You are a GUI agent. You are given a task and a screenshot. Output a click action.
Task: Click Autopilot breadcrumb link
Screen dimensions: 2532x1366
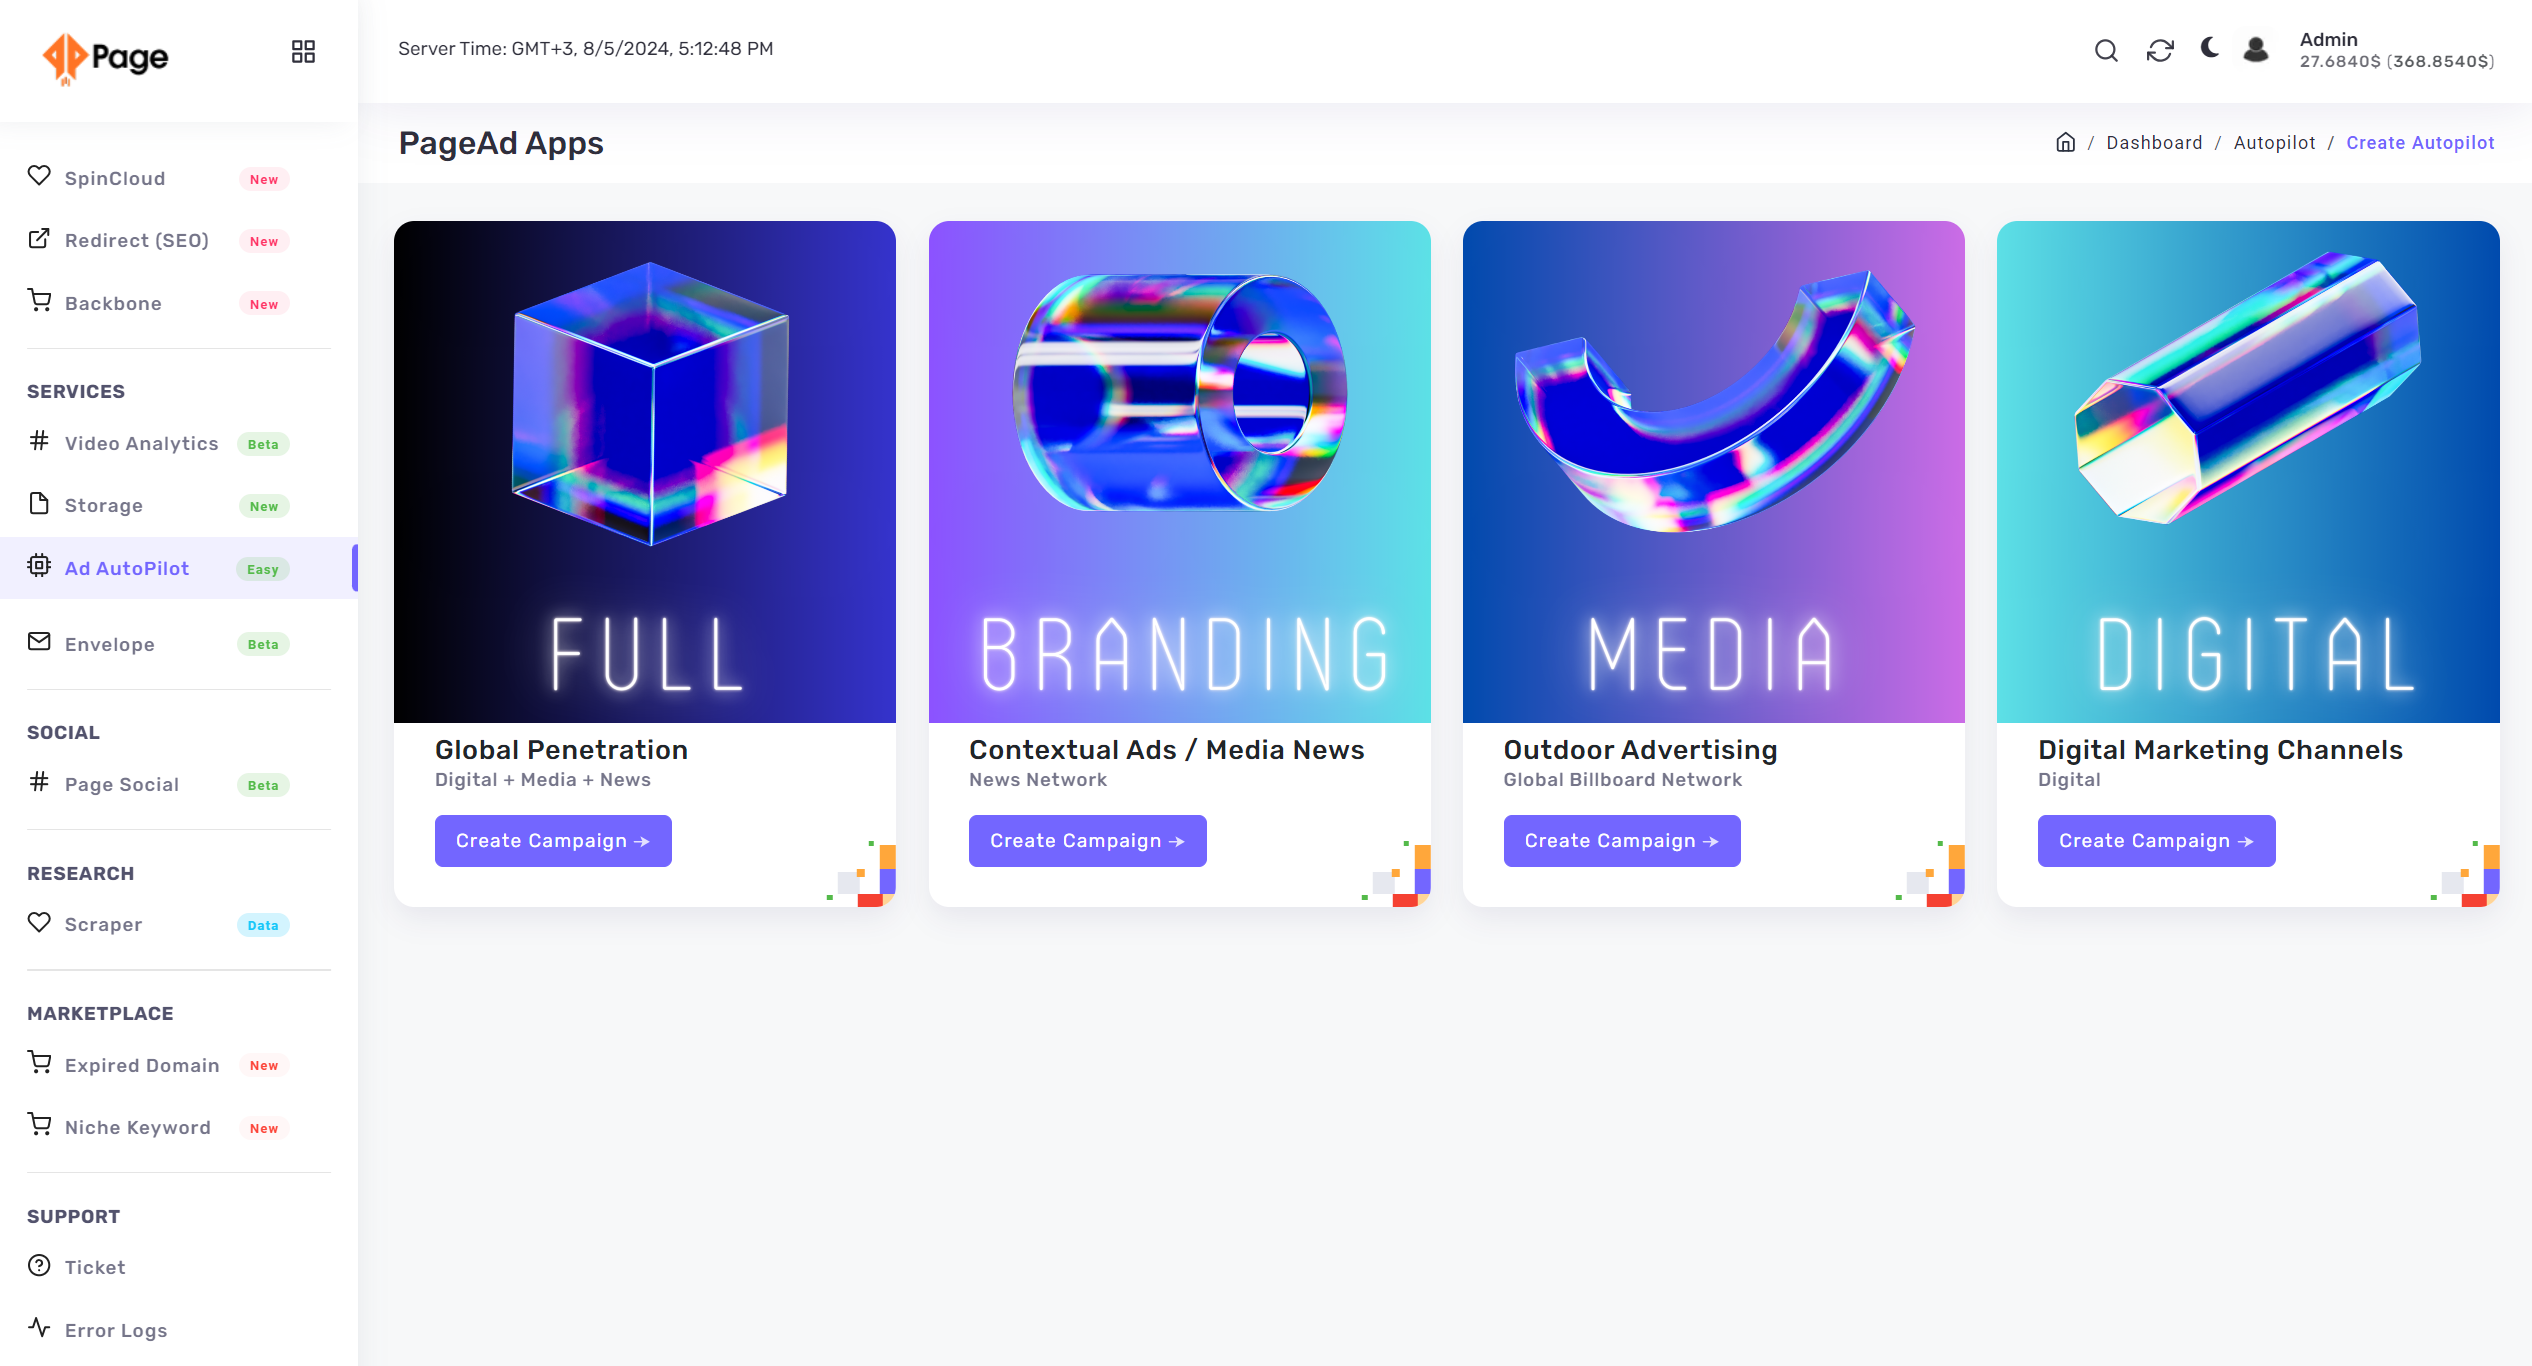[x=2275, y=141]
